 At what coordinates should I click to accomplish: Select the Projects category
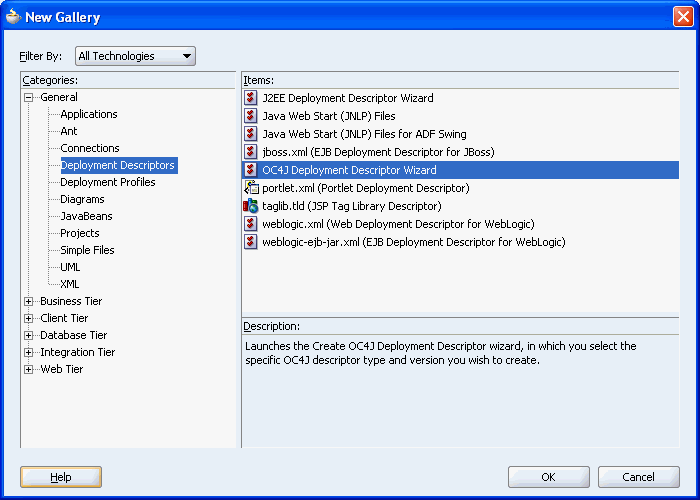79,233
